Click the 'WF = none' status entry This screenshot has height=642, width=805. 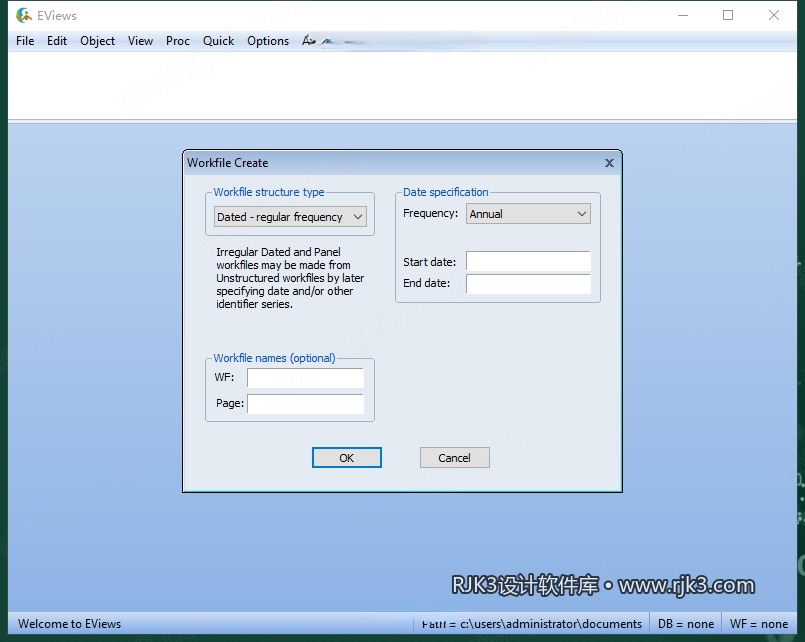759,624
